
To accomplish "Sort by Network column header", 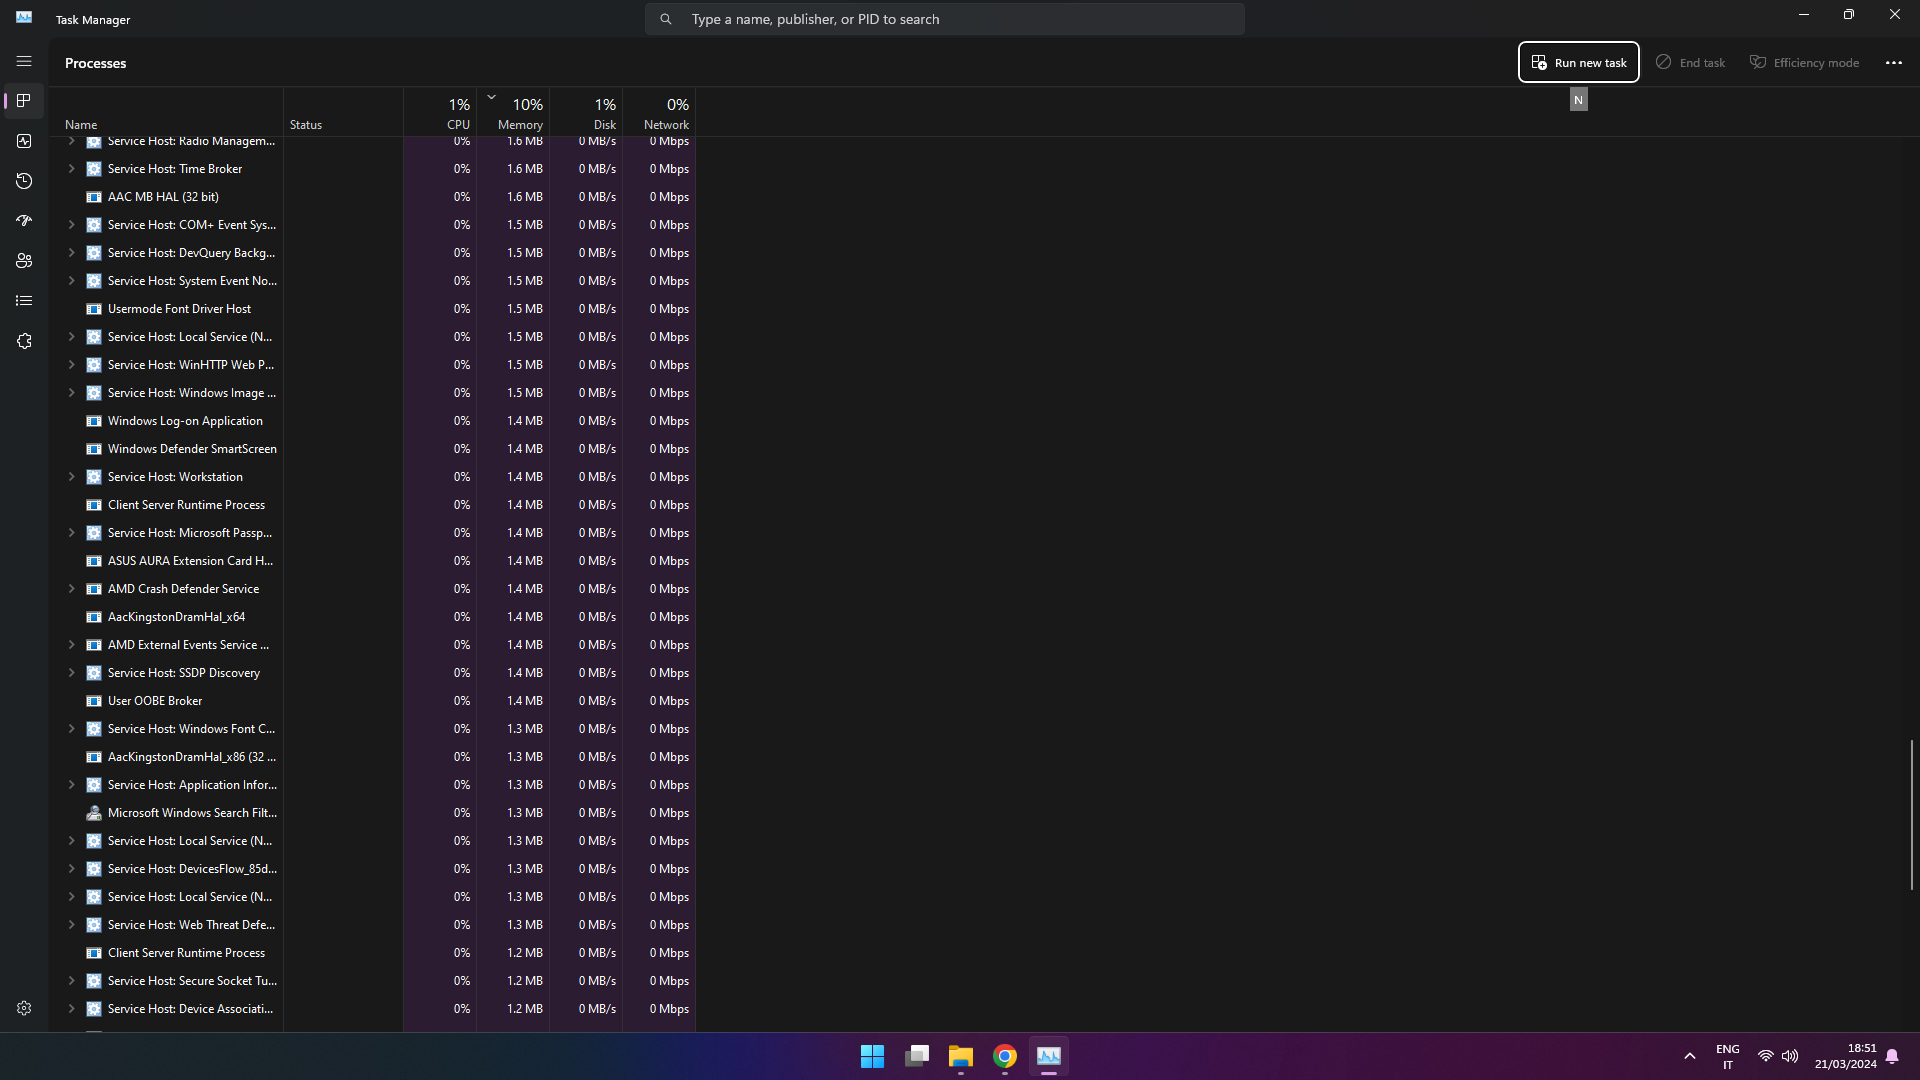I will [659, 112].
